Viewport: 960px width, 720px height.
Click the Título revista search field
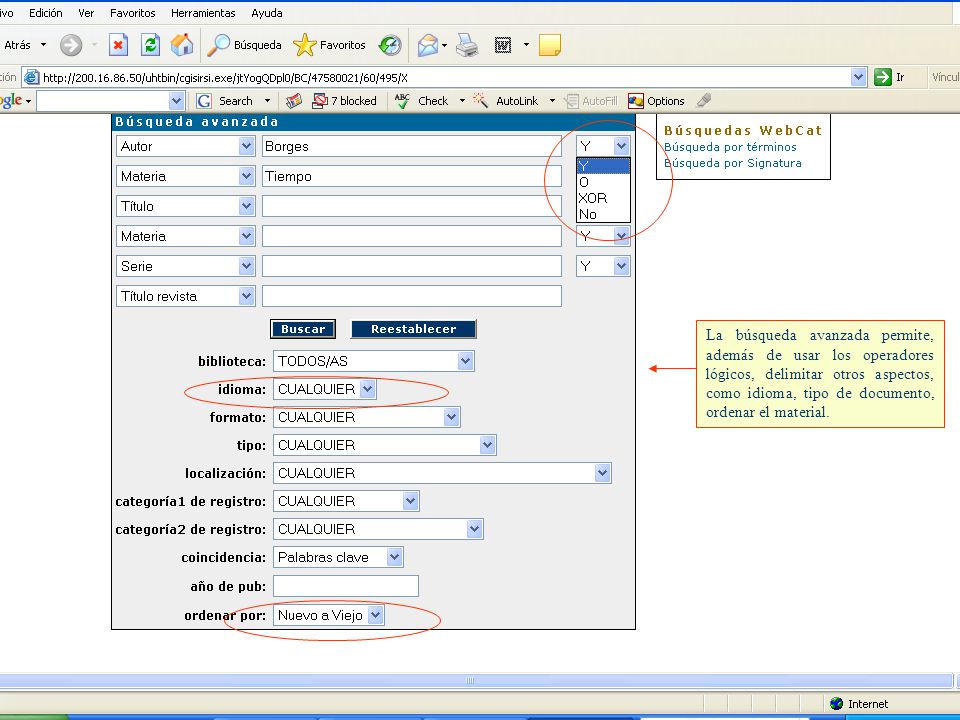(411, 296)
